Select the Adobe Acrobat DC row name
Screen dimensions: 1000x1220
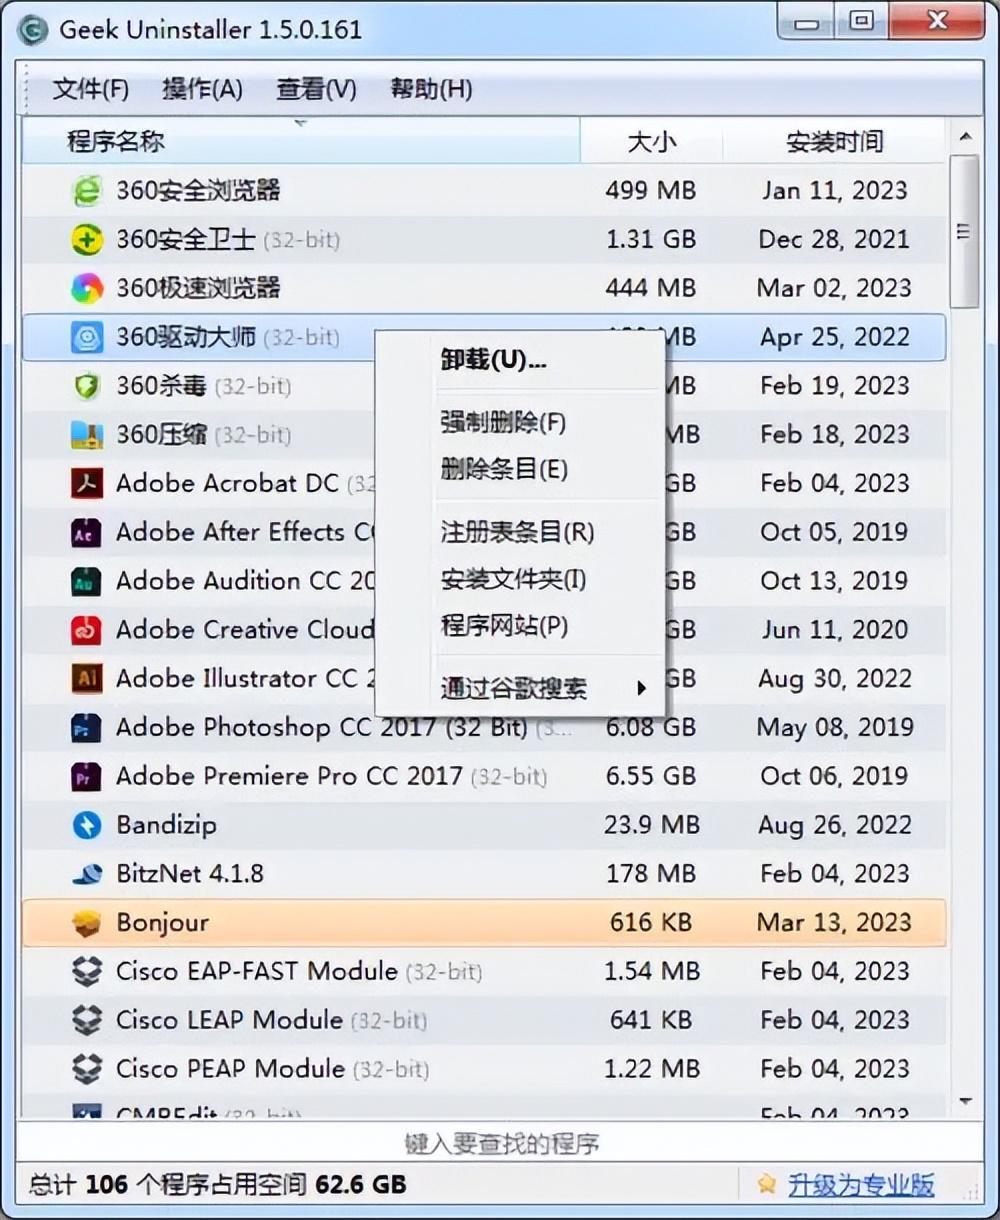coord(227,483)
